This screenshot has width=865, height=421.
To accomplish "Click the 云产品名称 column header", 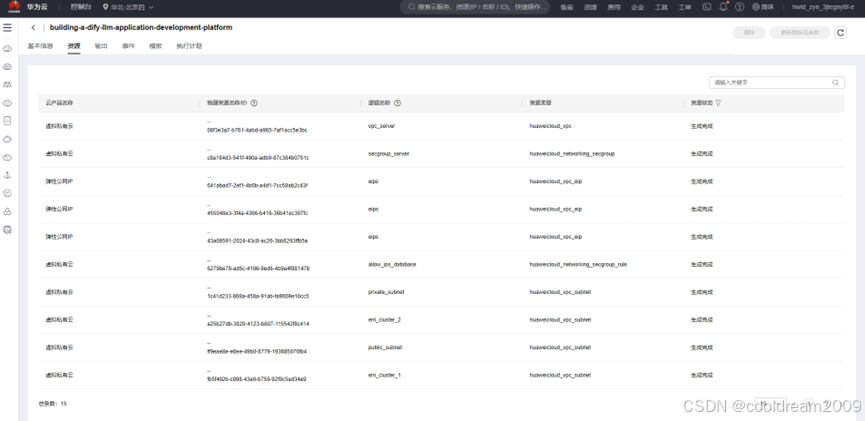I will coord(60,103).
